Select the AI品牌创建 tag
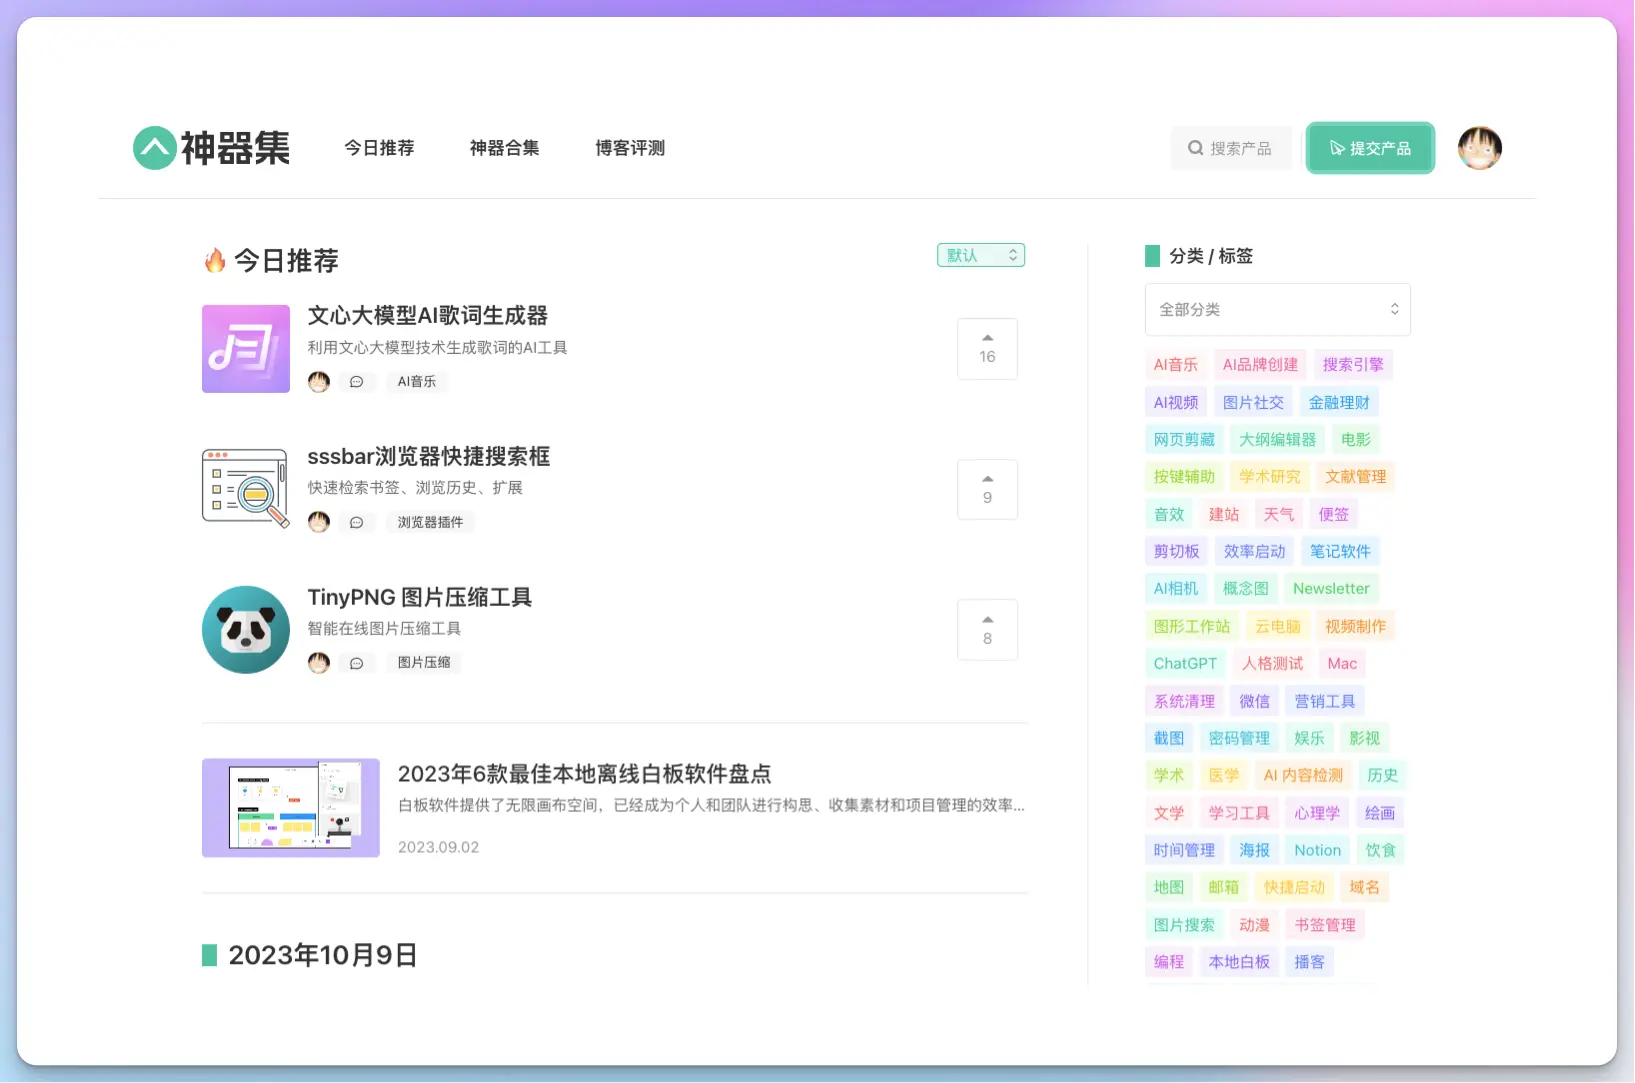 tap(1260, 365)
